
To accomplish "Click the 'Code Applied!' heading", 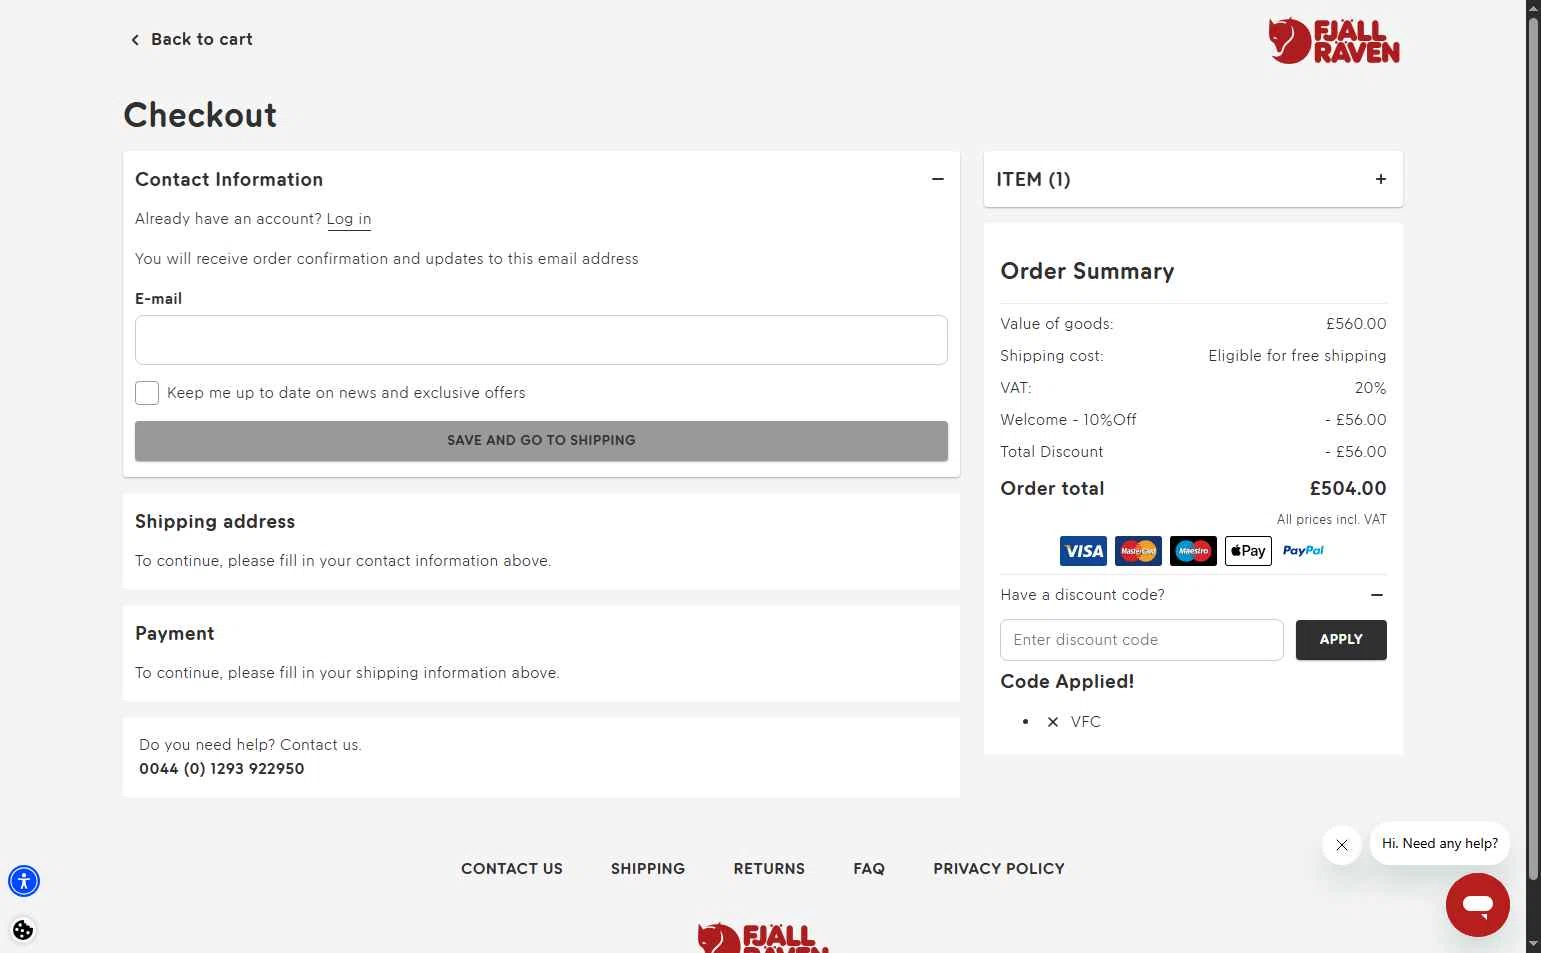I will click(1067, 682).
